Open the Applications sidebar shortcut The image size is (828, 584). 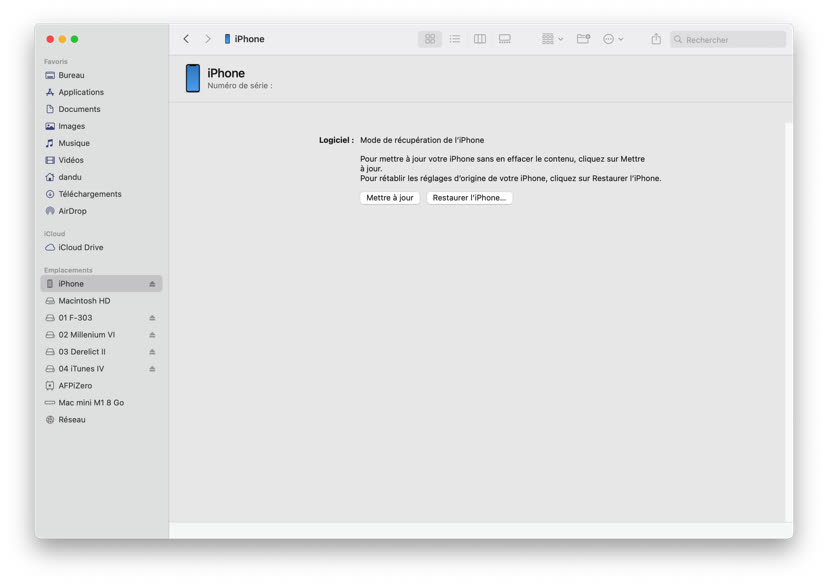pos(78,91)
